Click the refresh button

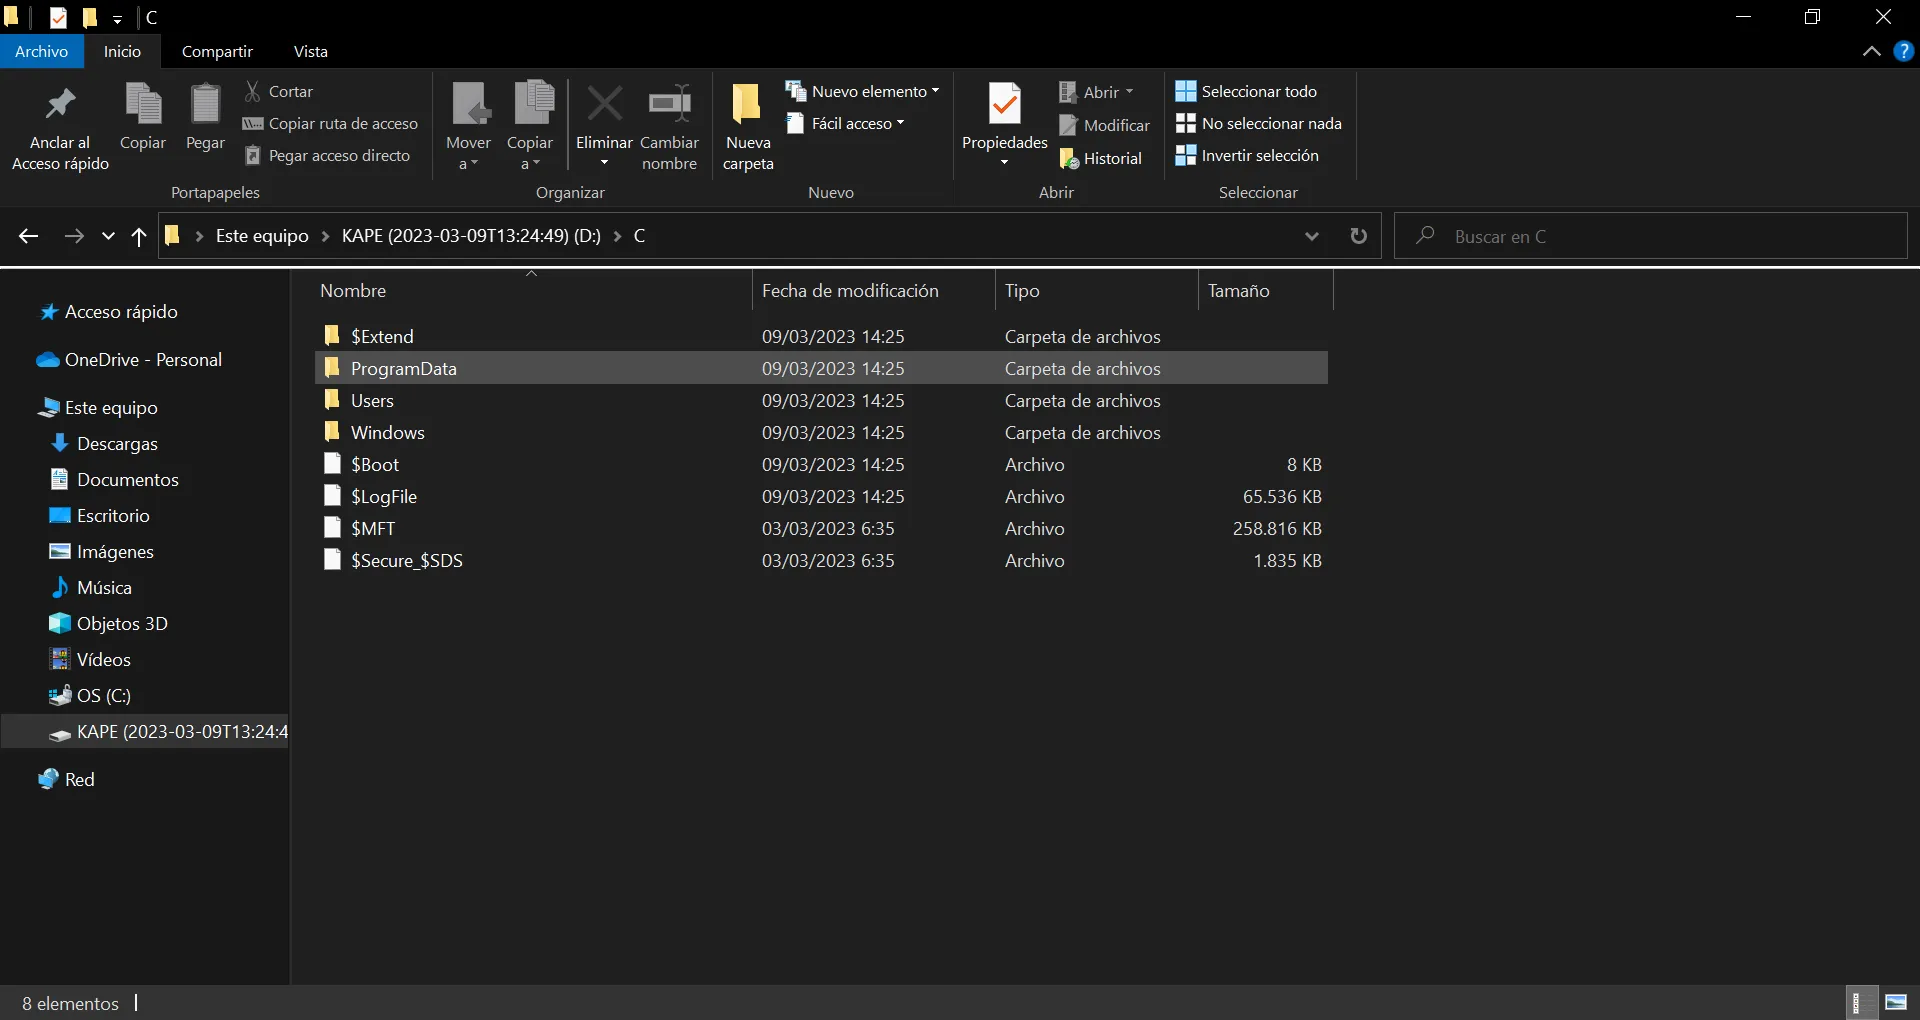tap(1358, 236)
